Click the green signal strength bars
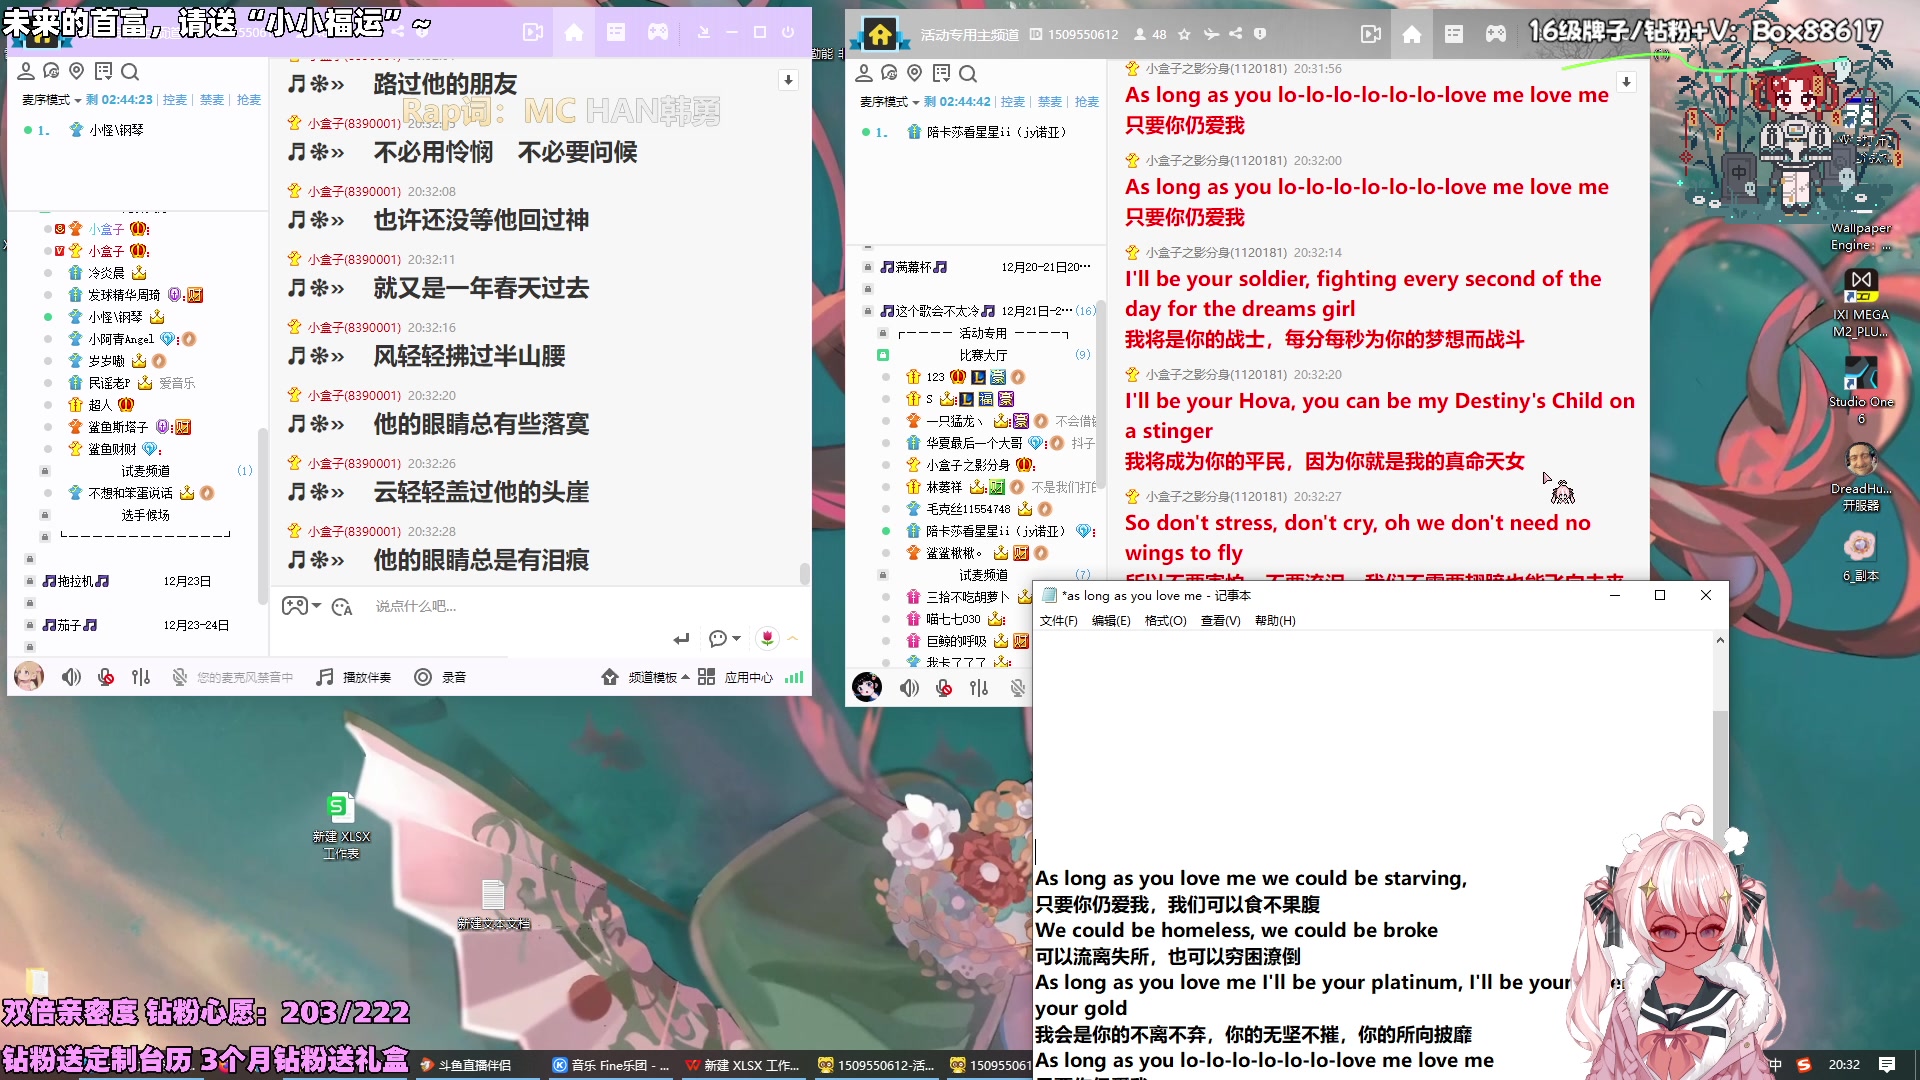The image size is (1920, 1080). pyautogui.click(x=794, y=677)
